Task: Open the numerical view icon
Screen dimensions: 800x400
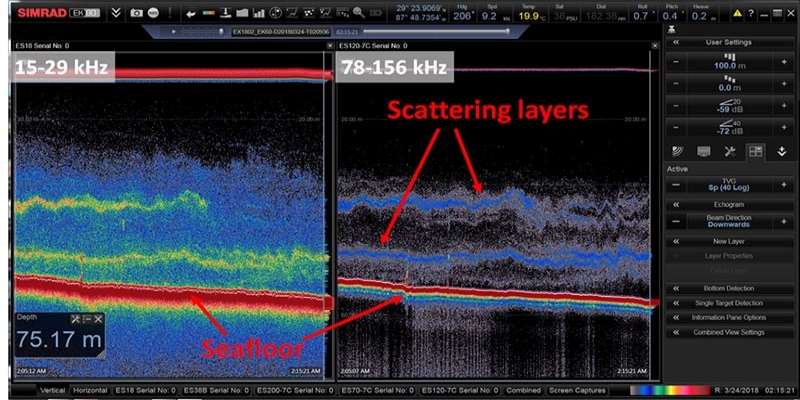Action: coord(343,13)
